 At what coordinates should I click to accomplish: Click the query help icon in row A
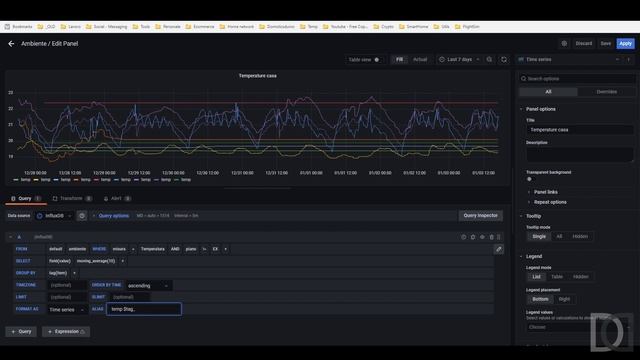tap(463, 237)
